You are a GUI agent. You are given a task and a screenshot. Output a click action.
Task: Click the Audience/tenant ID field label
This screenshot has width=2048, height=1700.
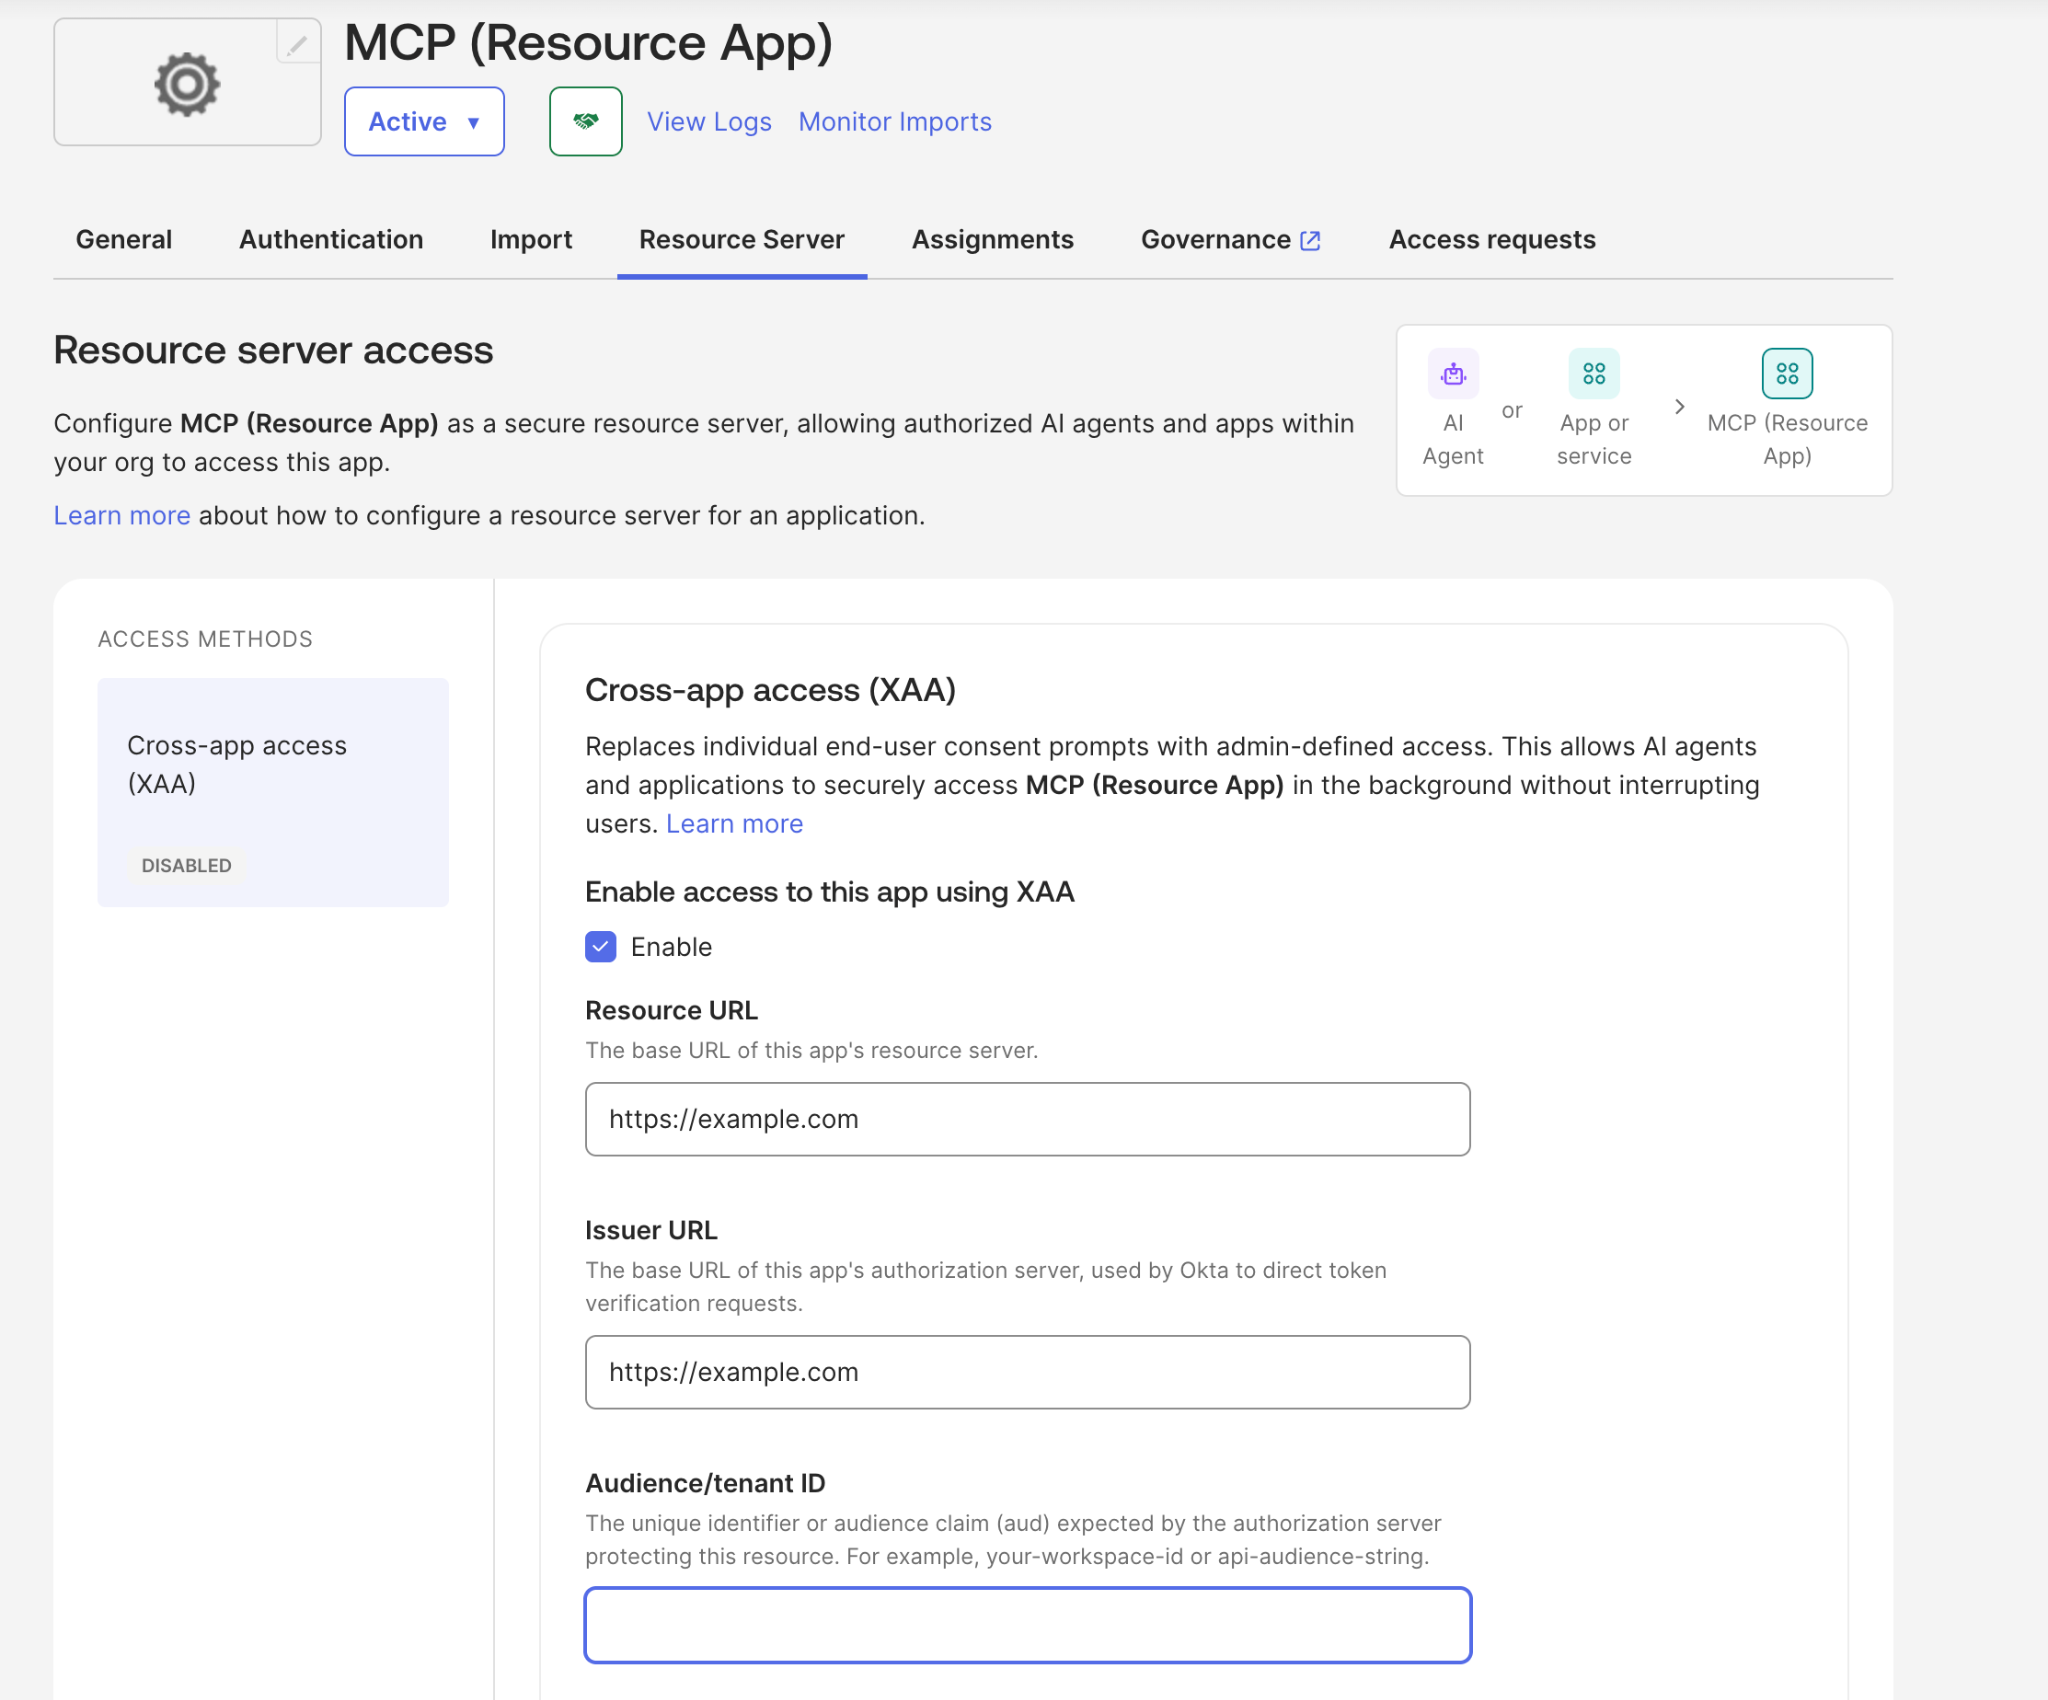706,1484
